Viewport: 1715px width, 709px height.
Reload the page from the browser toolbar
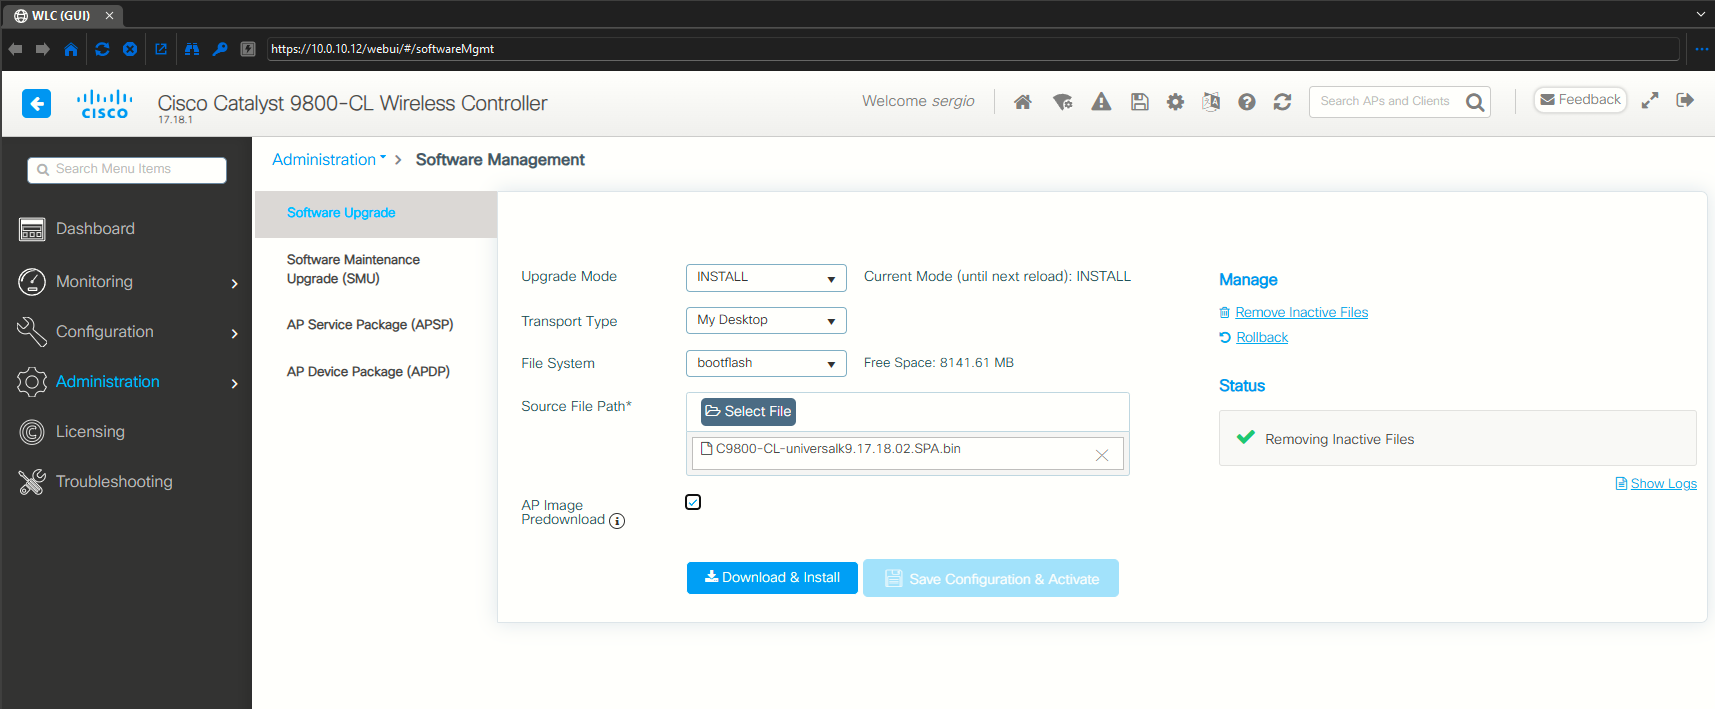[102, 49]
